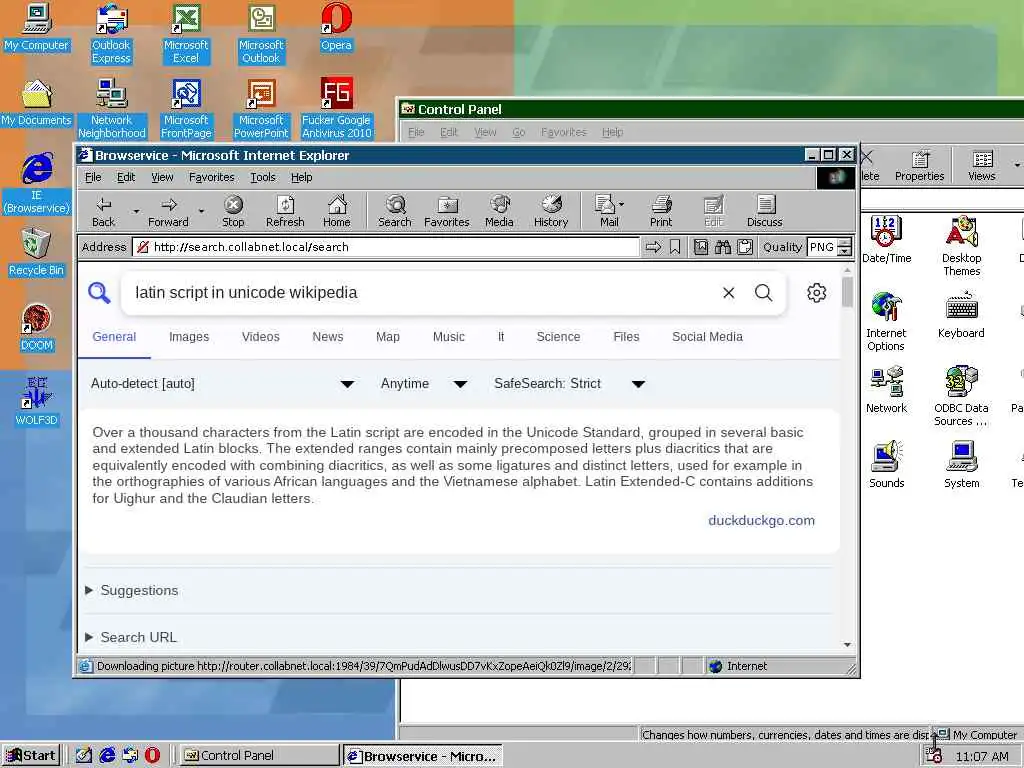Click the clipboard icon beside Quality
The width and height of the screenshot is (1024, 768).
tap(744, 247)
